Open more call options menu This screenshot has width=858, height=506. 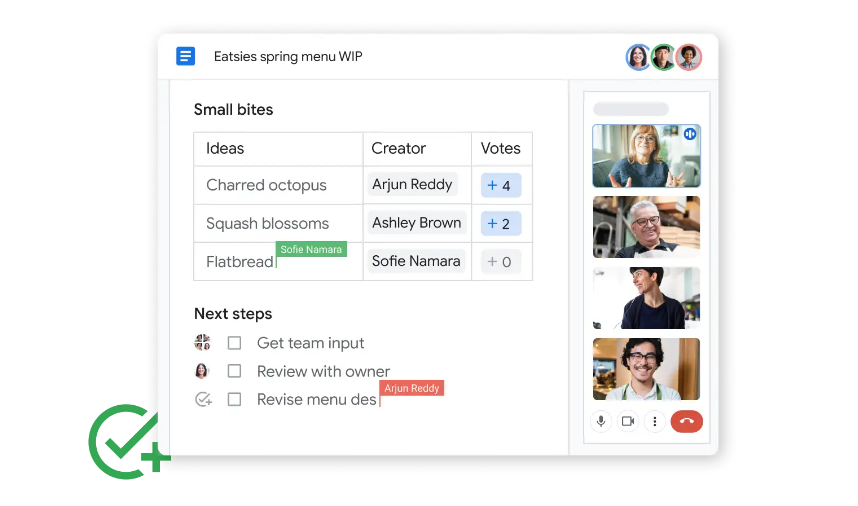pos(655,421)
